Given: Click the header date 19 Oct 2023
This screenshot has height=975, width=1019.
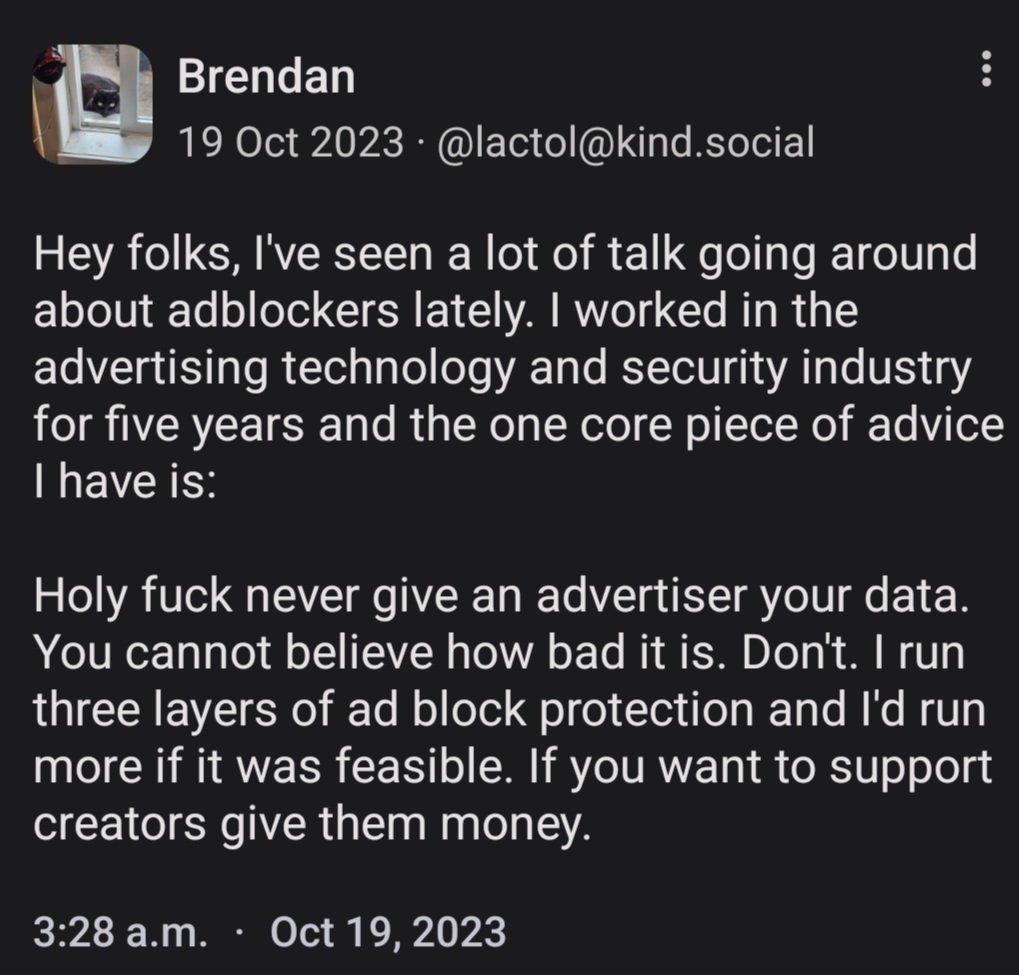Looking at the screenshot, I should point(289,144).
